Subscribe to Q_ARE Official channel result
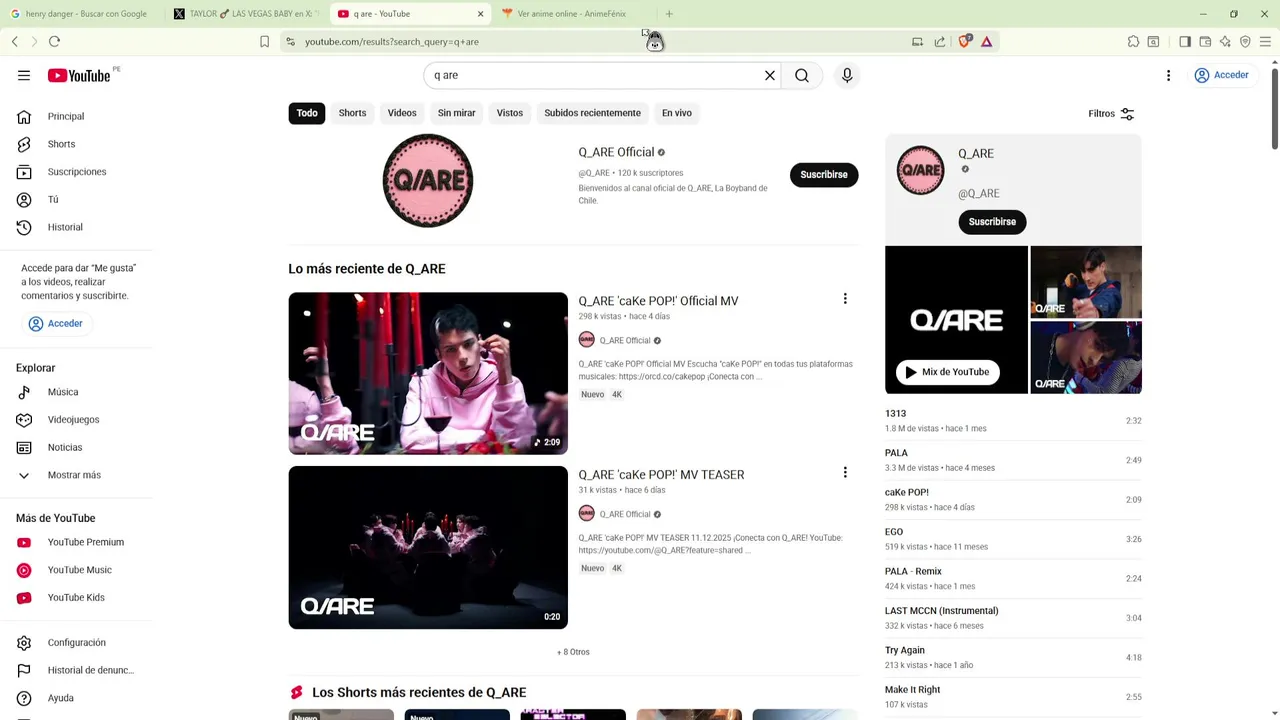Viewport: 1280px width, 720px height. (x=824, y=175)
